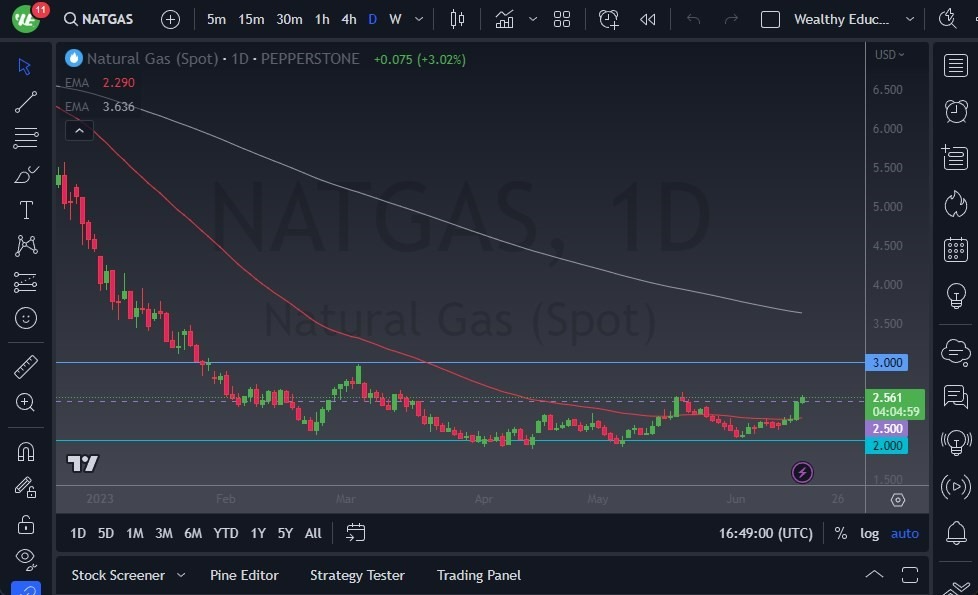The width and height of the screenshot is (978, 595).
Task: Open the Alerts panel
Action: pyautogui.click(x=956, y=111)
